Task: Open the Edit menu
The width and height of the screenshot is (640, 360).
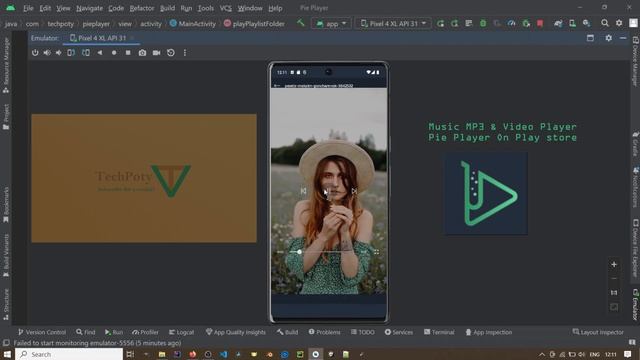Action: [x=45, y=8]
